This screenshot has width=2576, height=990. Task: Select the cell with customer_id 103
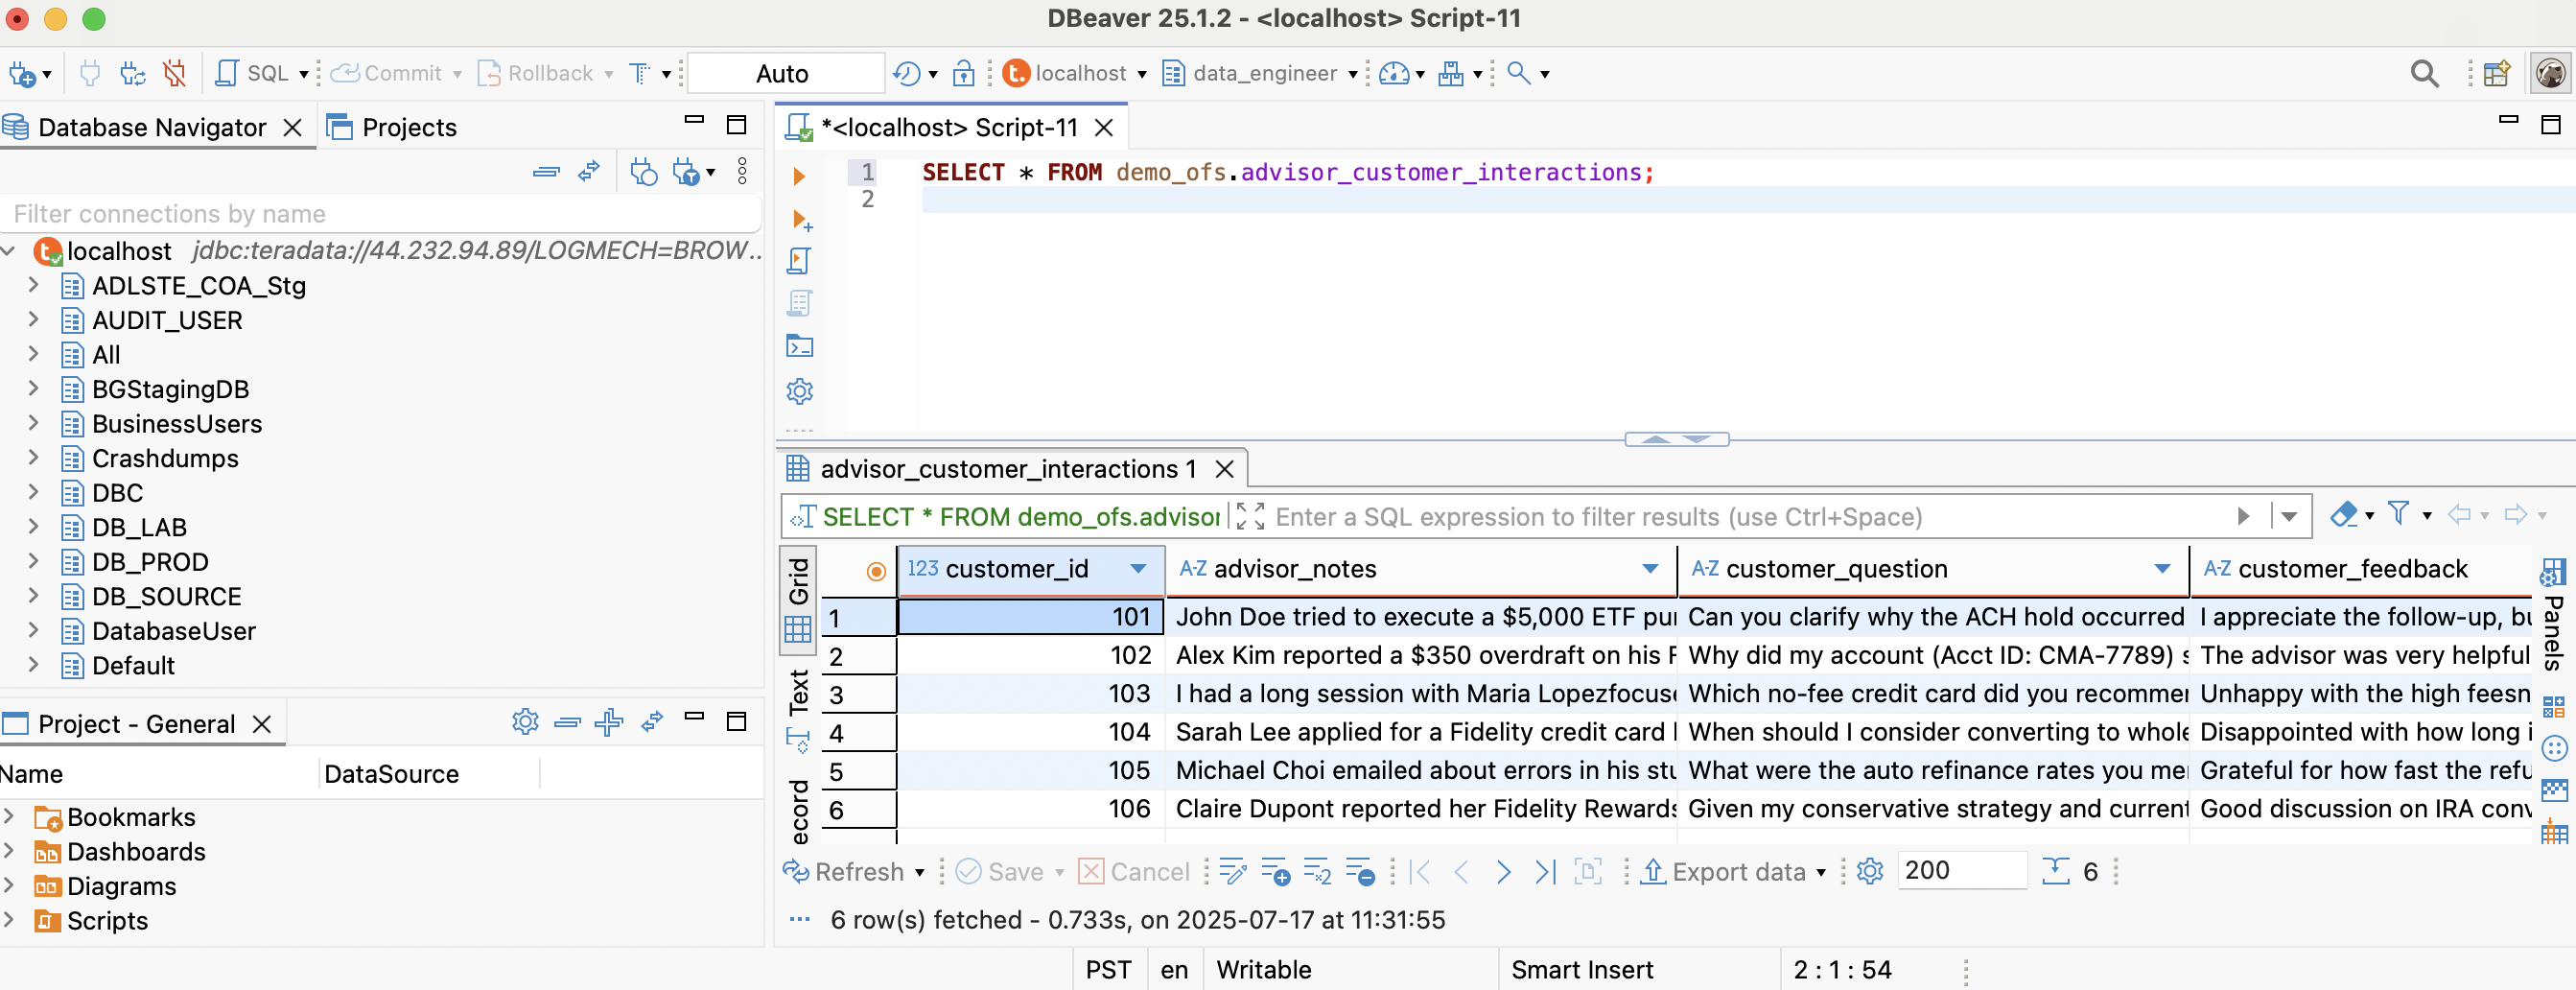pos(1030,694)
